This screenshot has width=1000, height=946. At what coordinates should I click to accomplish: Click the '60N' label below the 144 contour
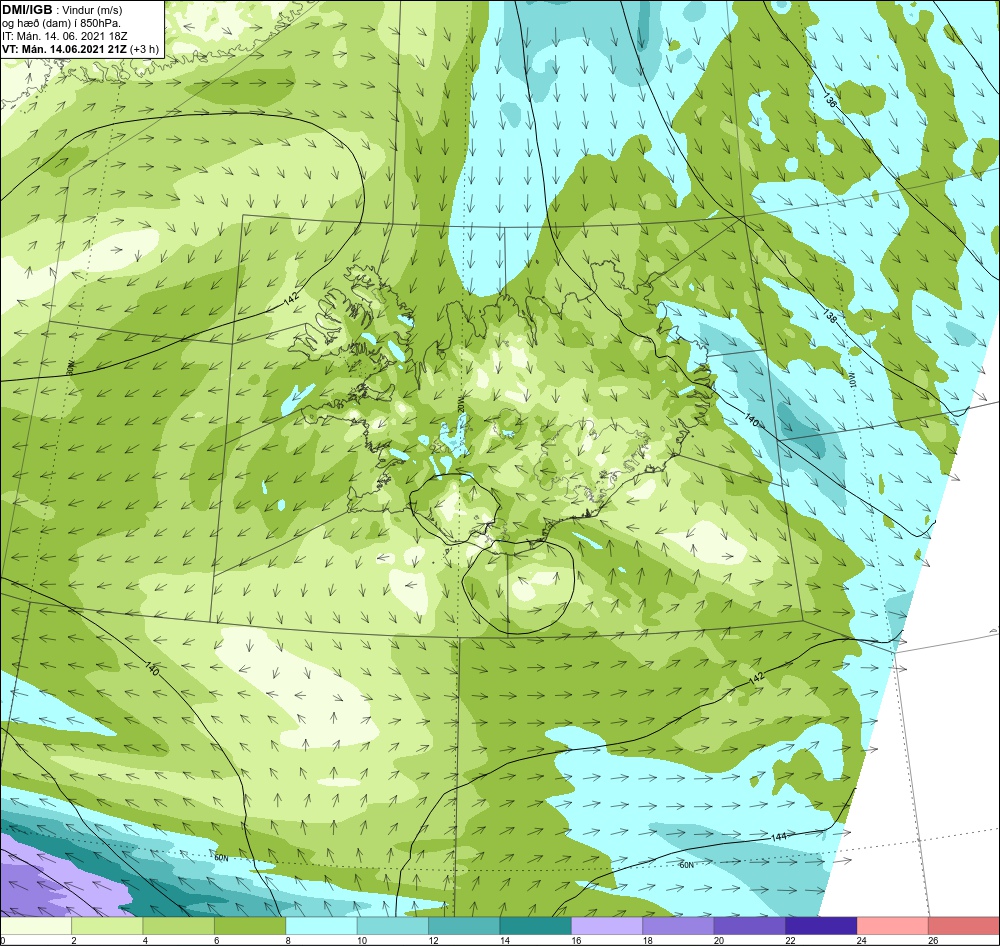click(x=686, y=865)
